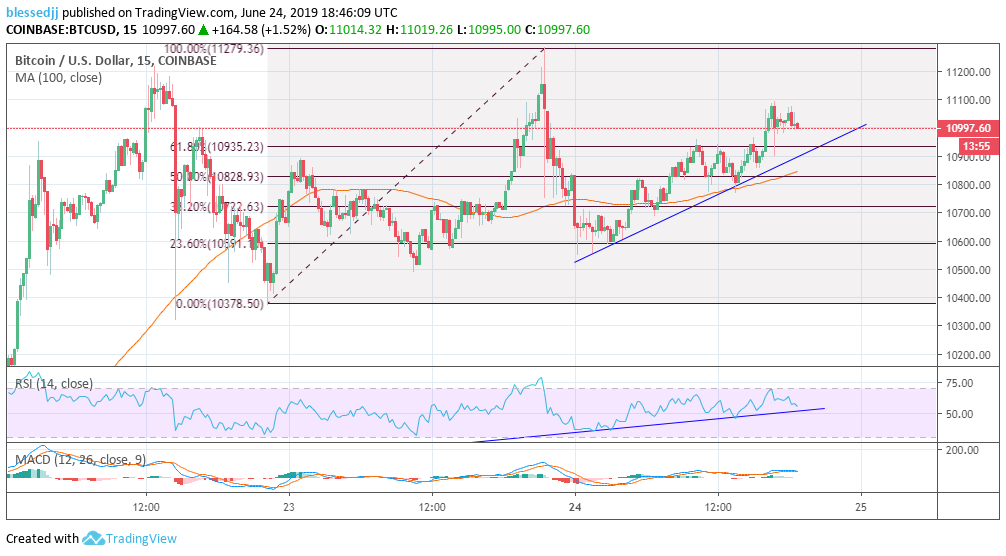Click the 10800.00 price axis label
This screenshot has height=556, width=1006.
968,185
